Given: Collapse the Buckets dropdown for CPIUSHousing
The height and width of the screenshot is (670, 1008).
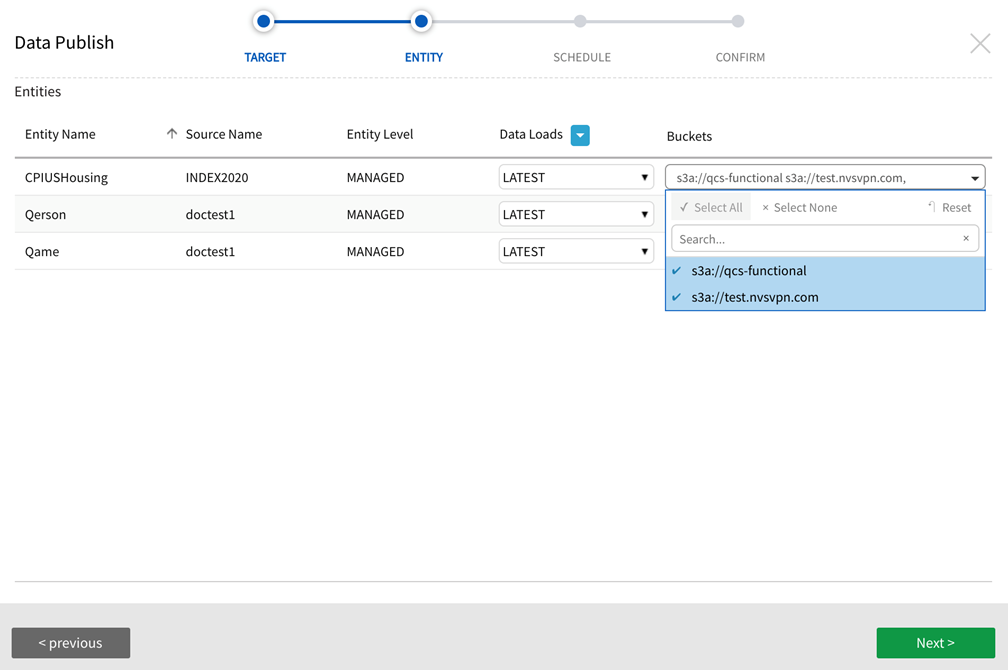Looking at the screenshot, I should pos(974,178).
